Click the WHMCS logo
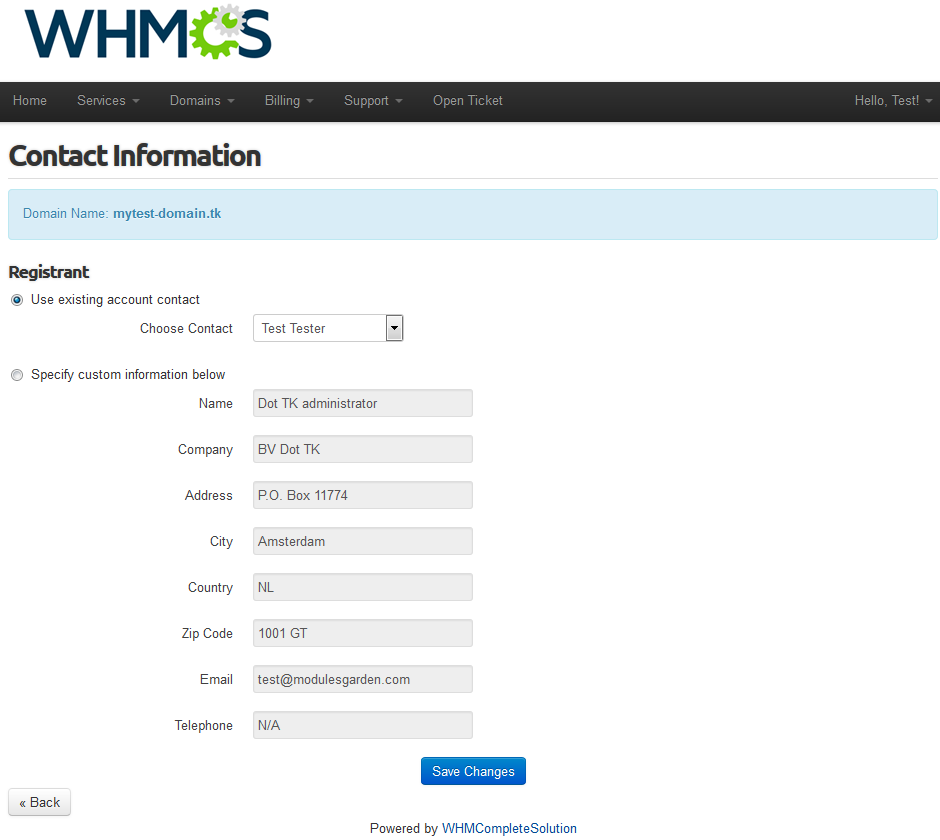Viewport: 940px width, 840px height. 148,34
